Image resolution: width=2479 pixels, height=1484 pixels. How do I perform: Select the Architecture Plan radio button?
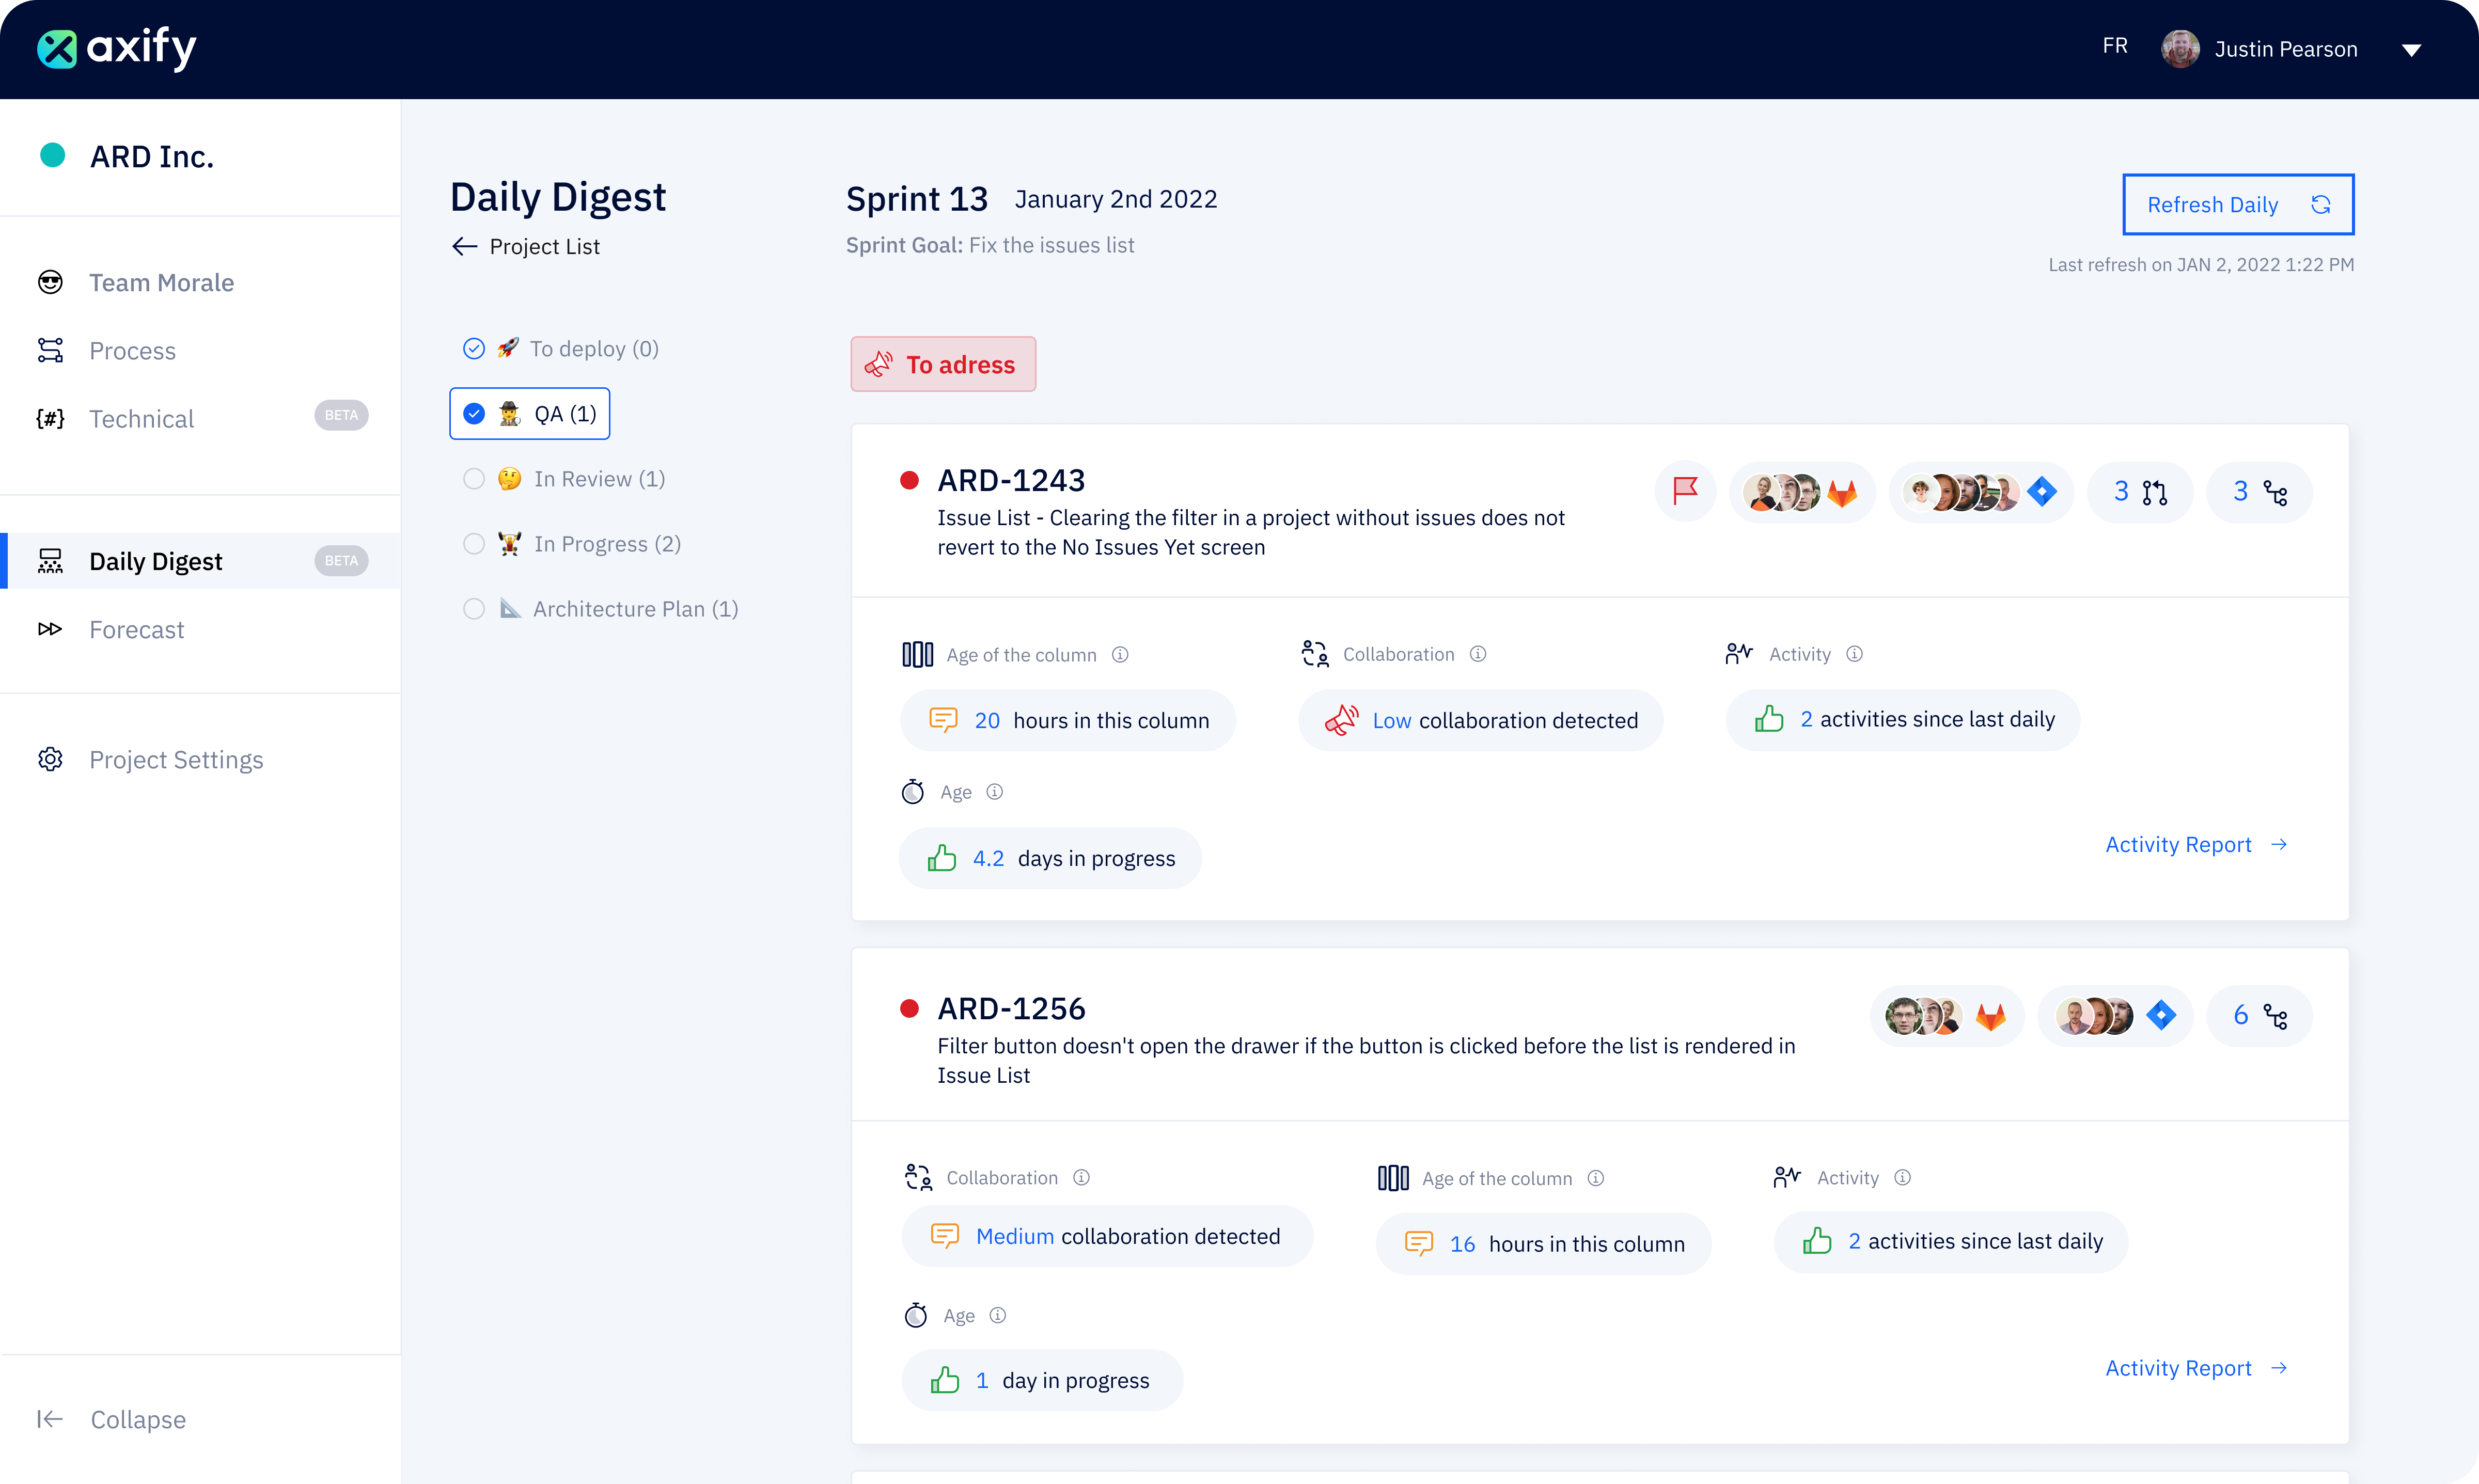474,608
